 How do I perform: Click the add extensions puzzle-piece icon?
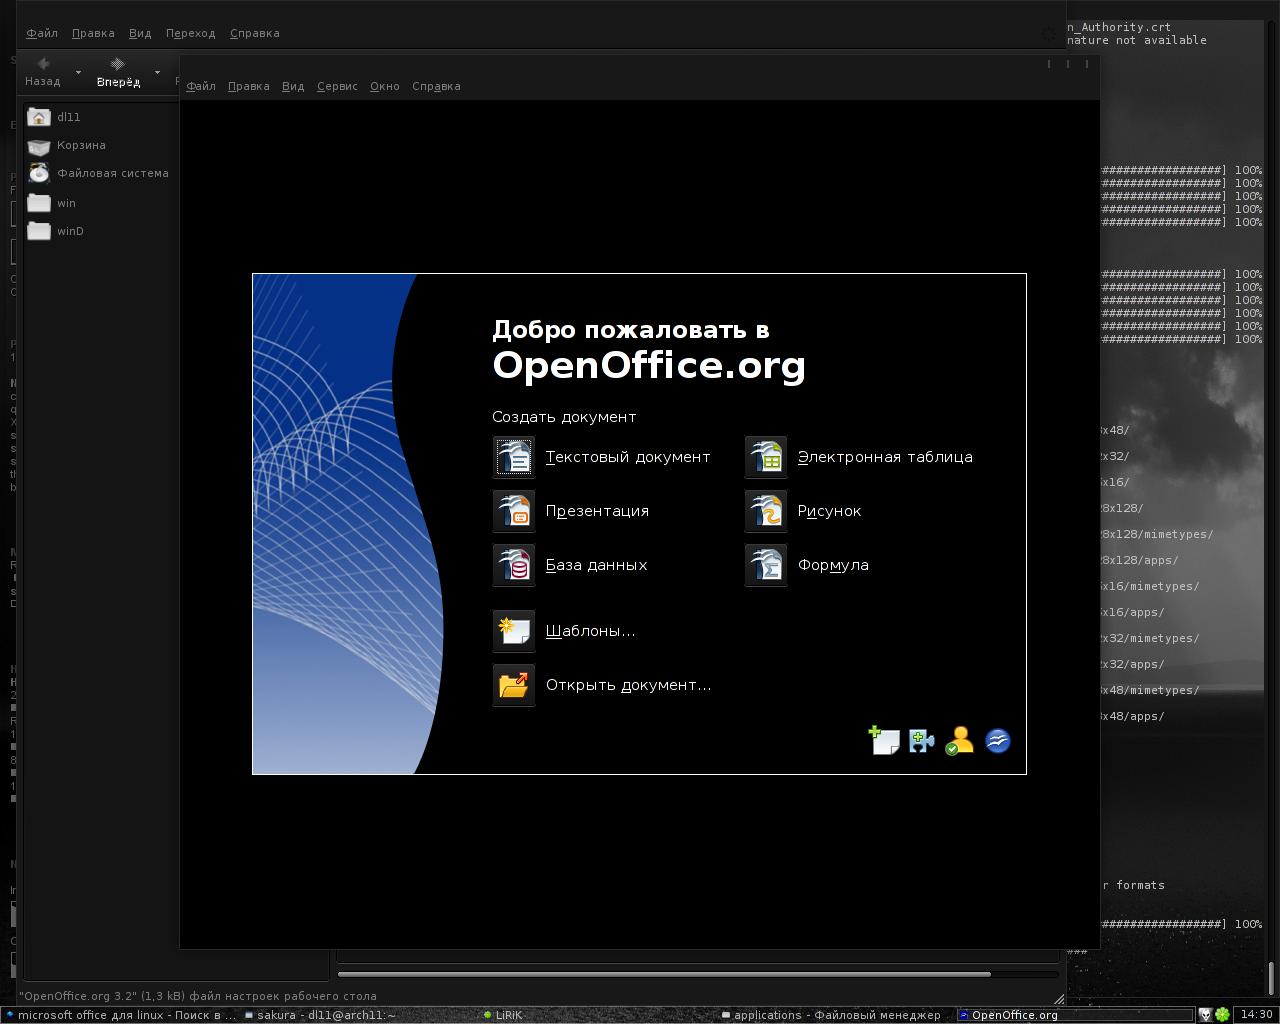[921, 741]
